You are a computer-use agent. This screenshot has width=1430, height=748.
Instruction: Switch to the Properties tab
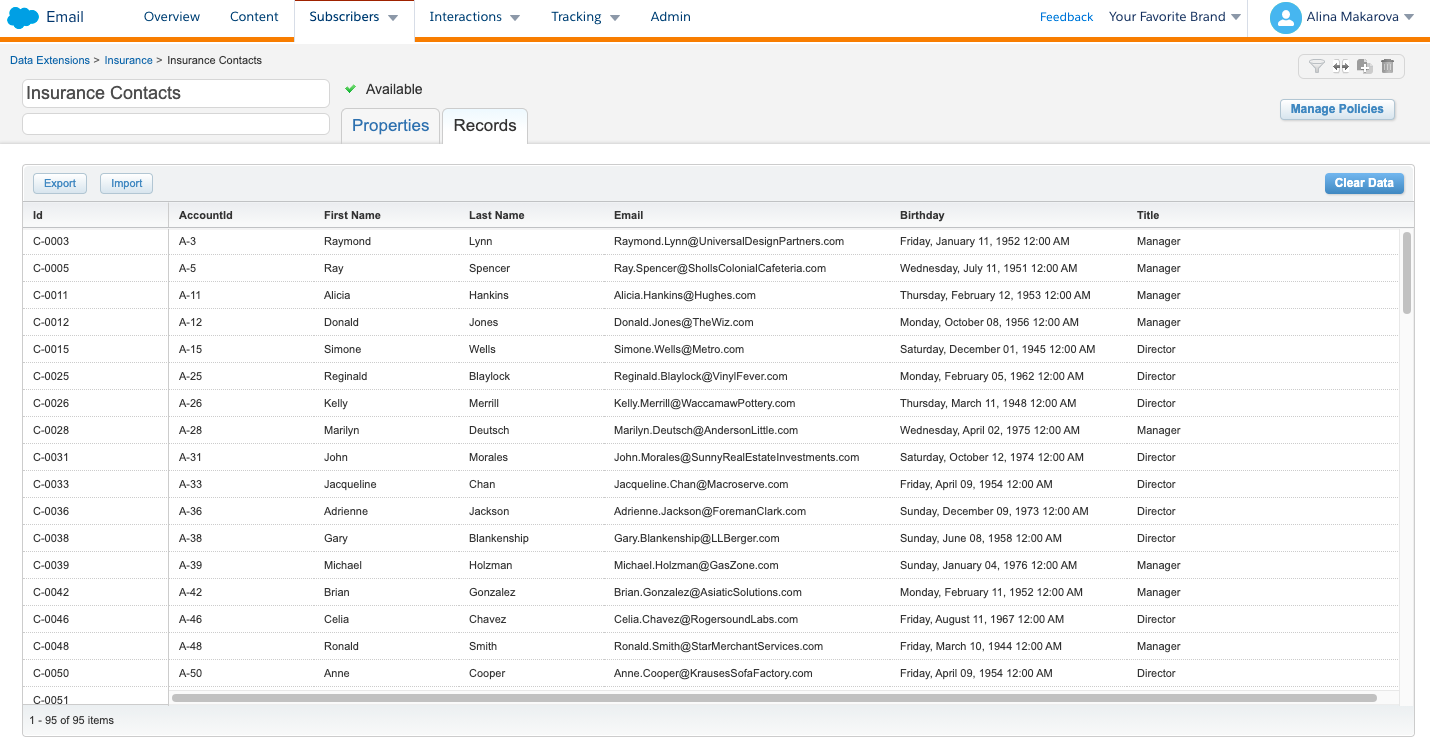click(390, 125)
